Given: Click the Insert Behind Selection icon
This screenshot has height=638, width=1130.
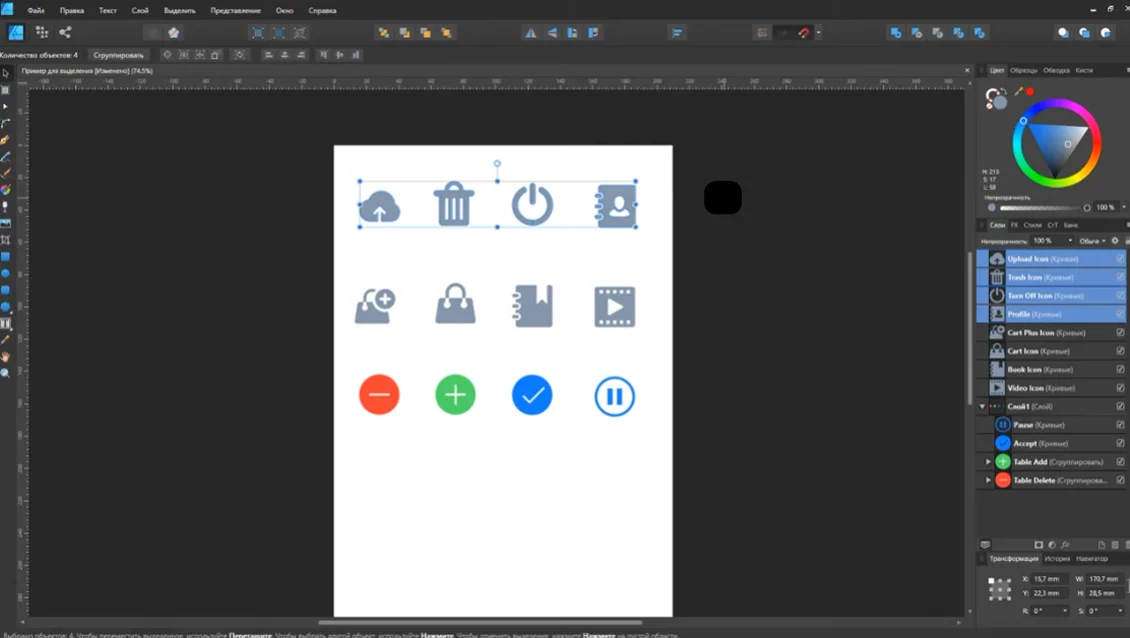Looking at the screenshot, I should click(1063, 32).
